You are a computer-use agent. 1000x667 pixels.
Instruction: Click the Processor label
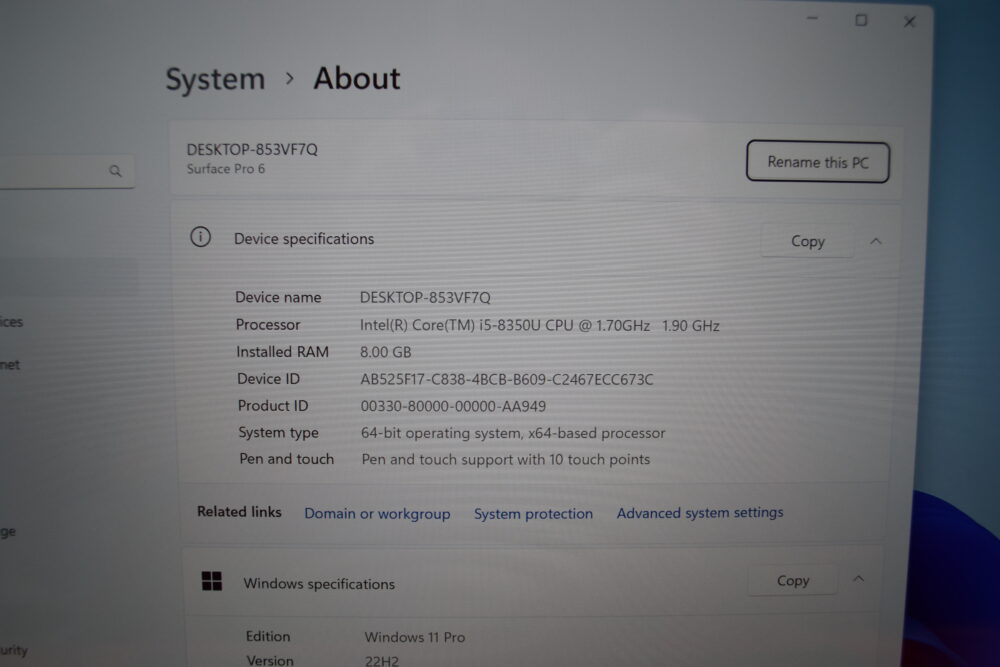[268, 325]
